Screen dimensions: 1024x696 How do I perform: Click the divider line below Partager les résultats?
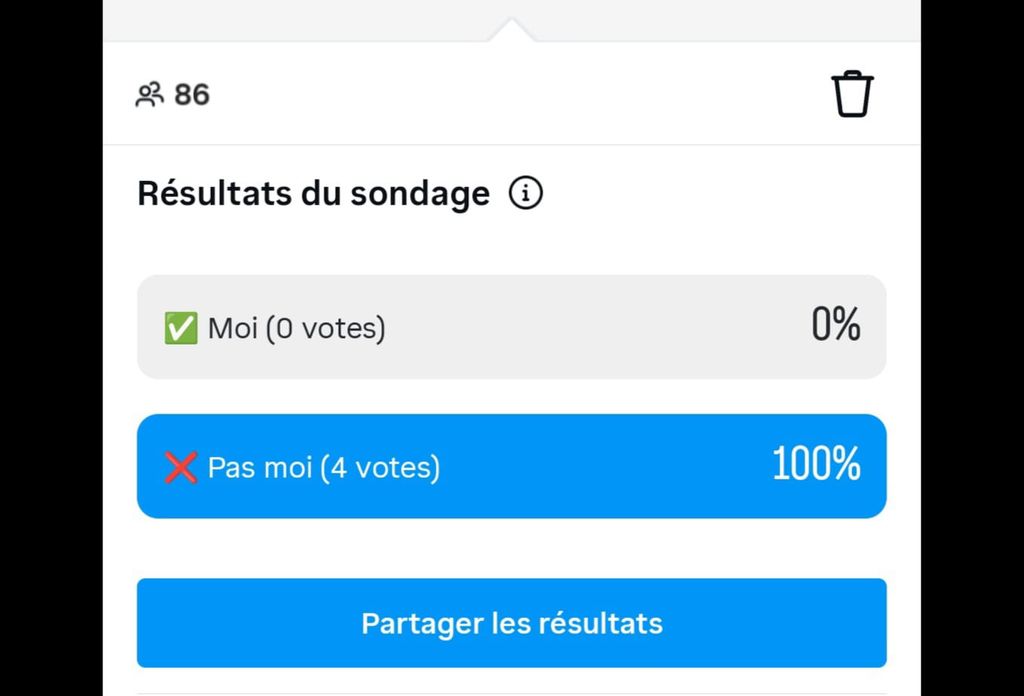(511, 694)
